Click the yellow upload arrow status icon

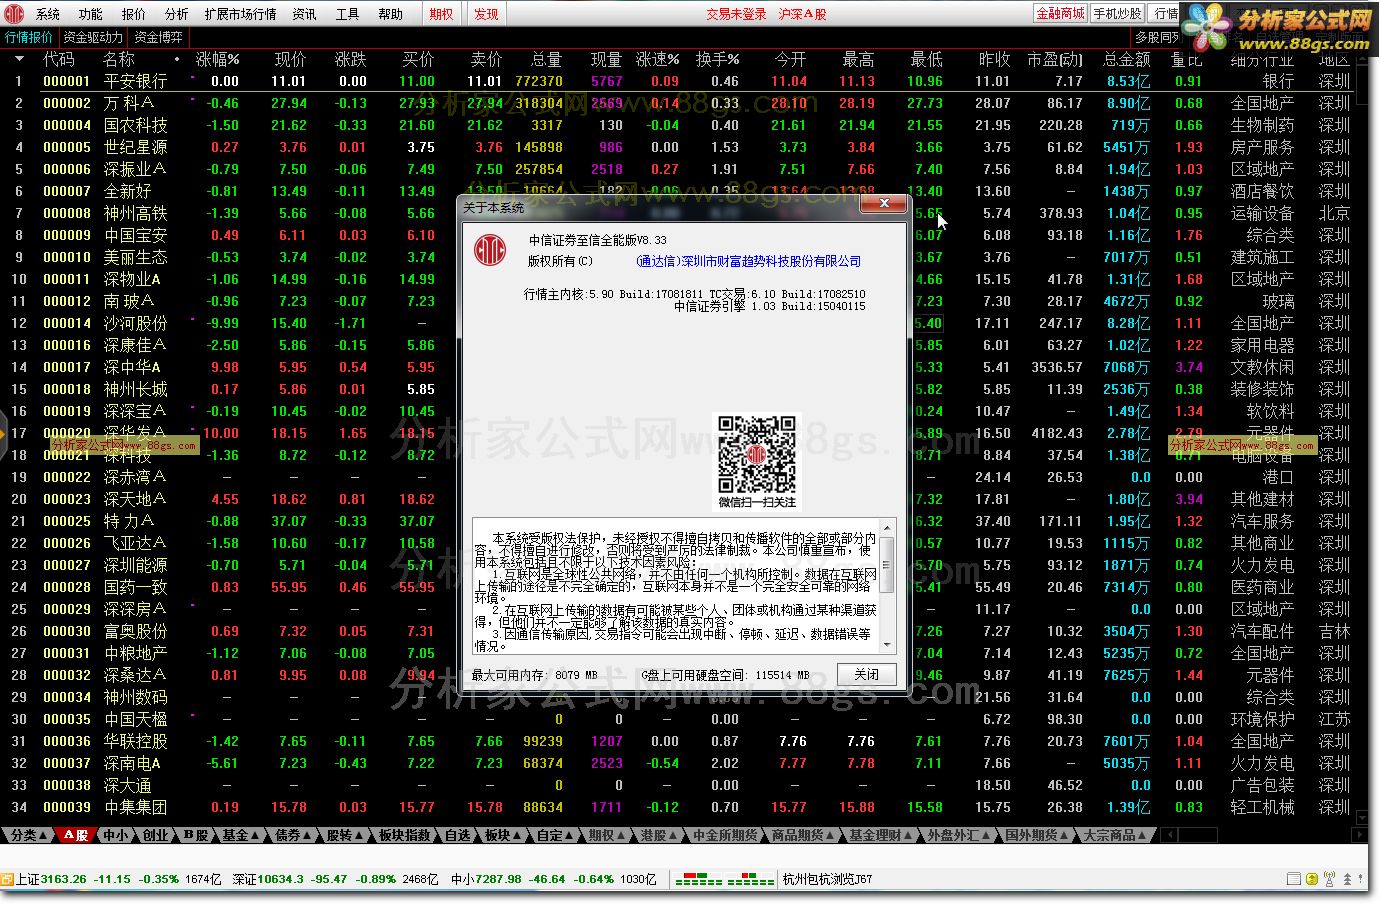(x=1312, y=879)
